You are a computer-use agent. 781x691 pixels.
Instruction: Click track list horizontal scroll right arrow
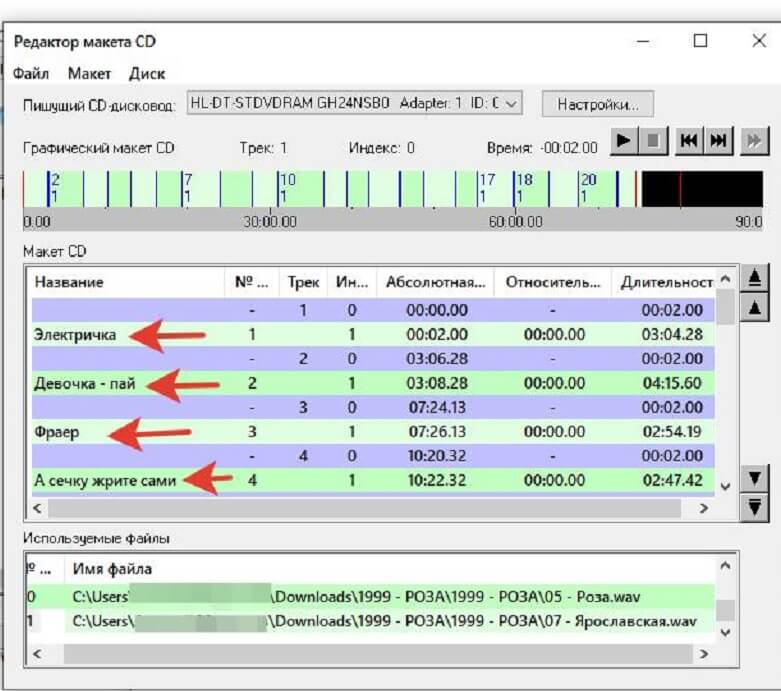703,508
